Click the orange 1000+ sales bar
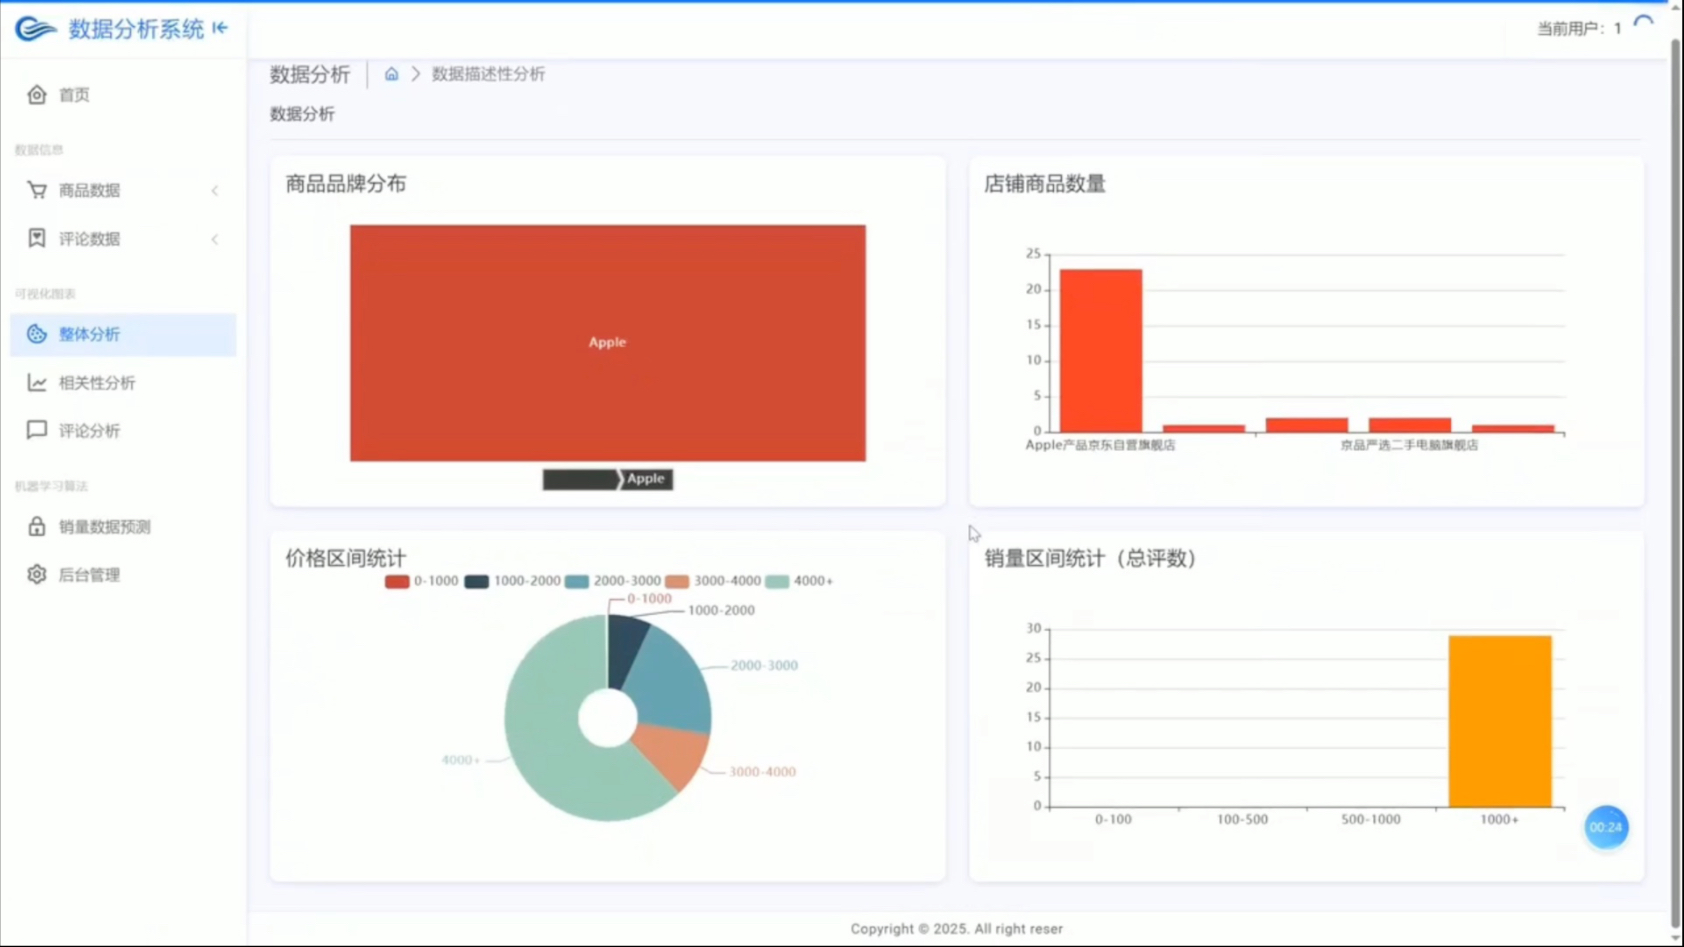Screen dimensions: 1684x947 (x=1500, y=721)
